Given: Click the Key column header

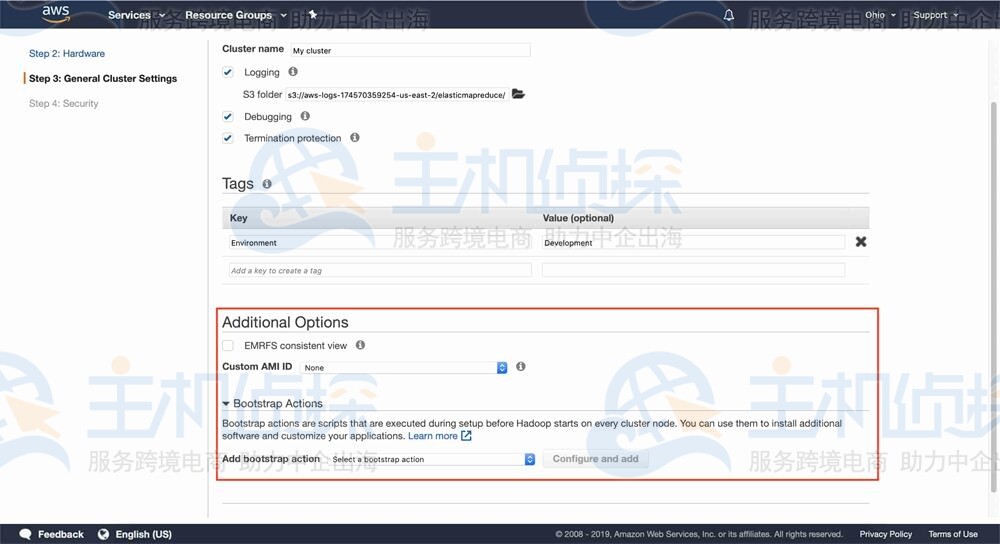Looking at the screenshot, I should [x=239, y=217].
